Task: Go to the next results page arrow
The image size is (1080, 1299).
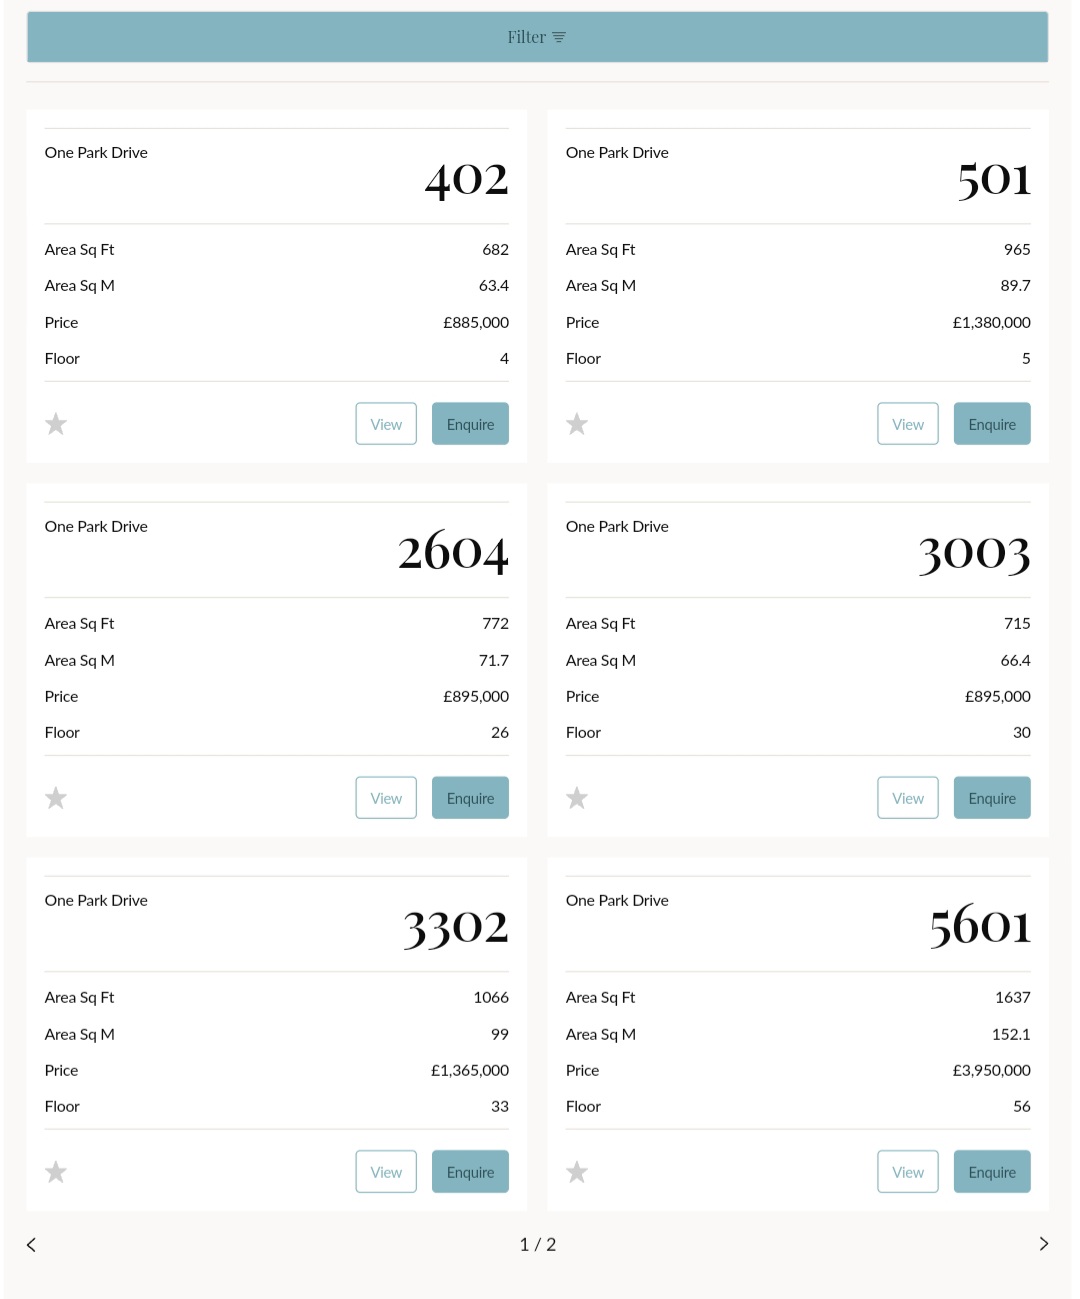Action: (1043, 1244)
